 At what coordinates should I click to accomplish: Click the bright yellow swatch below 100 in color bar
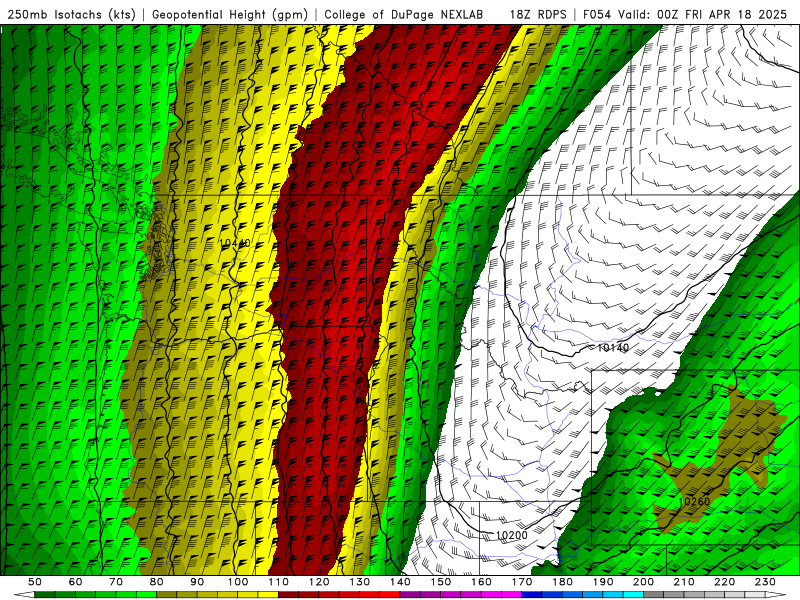[248, 595]
